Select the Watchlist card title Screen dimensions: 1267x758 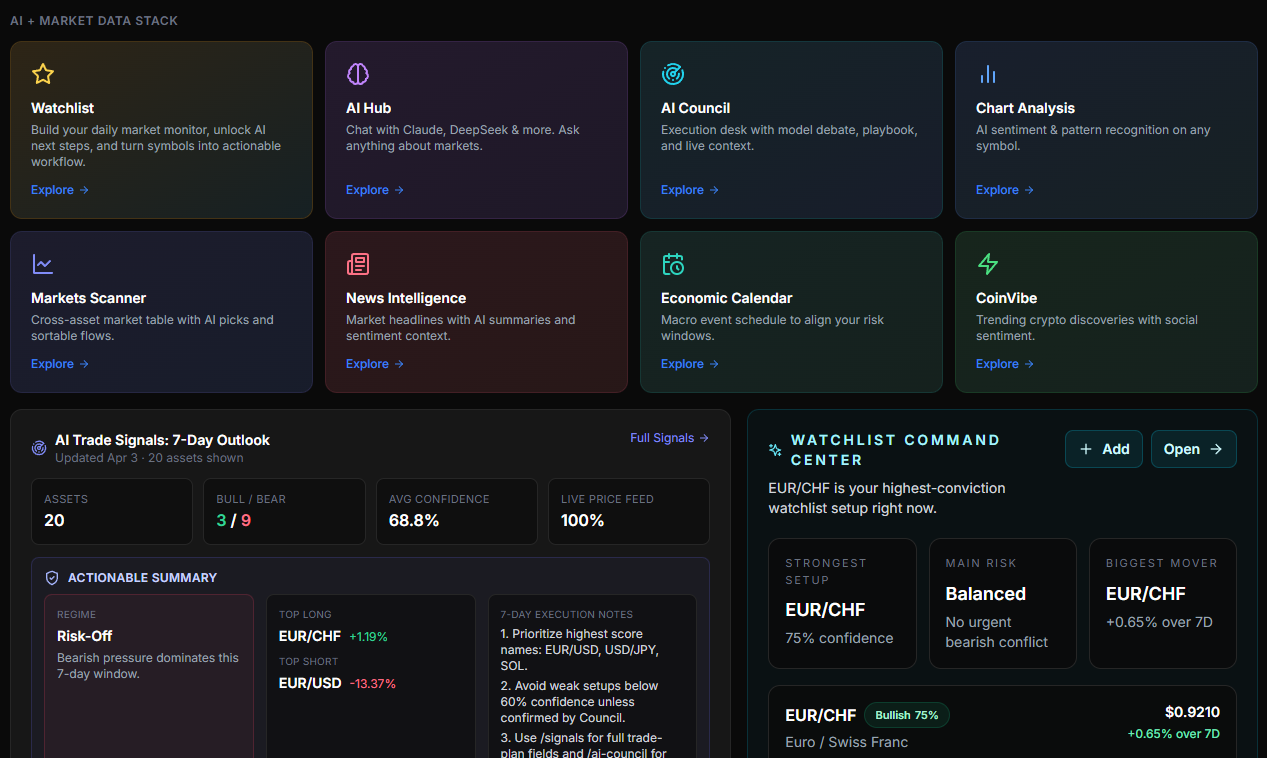63,108
